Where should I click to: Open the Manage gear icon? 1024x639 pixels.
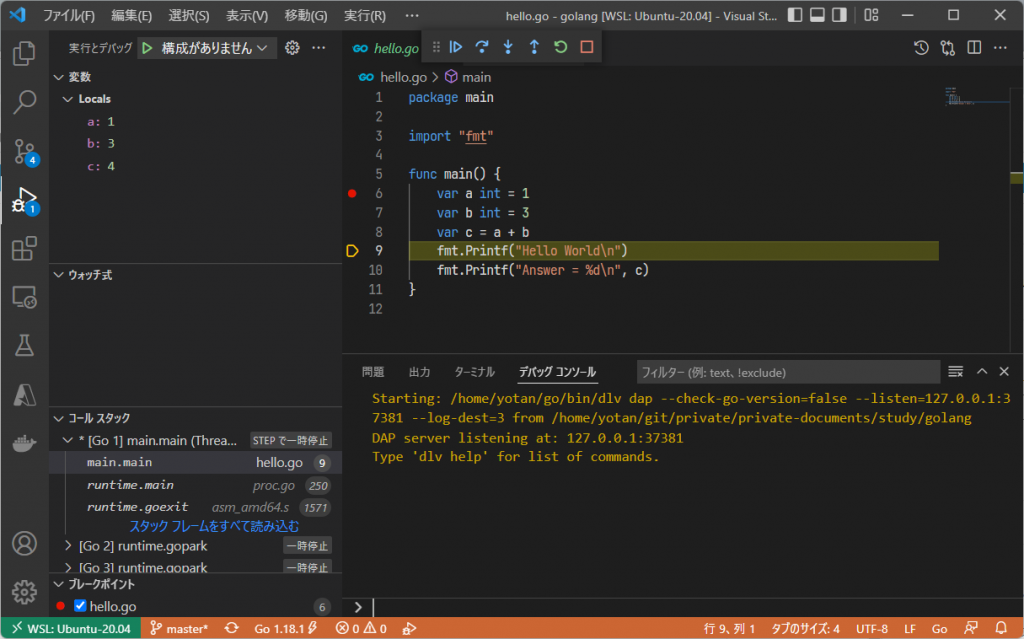click(24, 592)
